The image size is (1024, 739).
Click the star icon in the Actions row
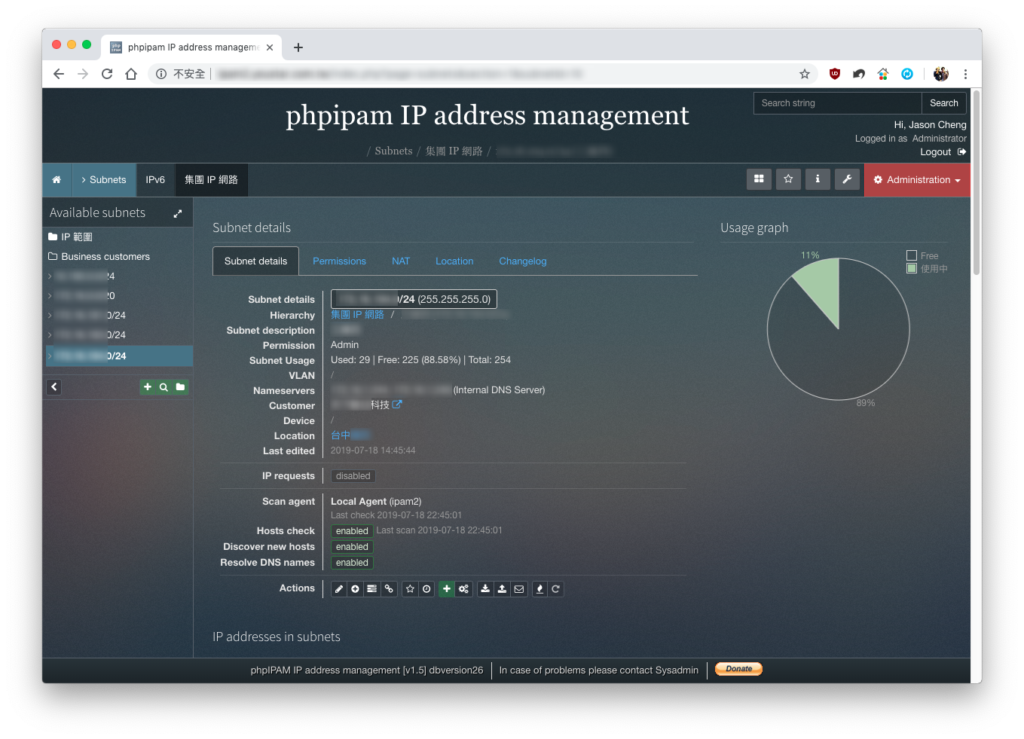[x=410, y=589]
